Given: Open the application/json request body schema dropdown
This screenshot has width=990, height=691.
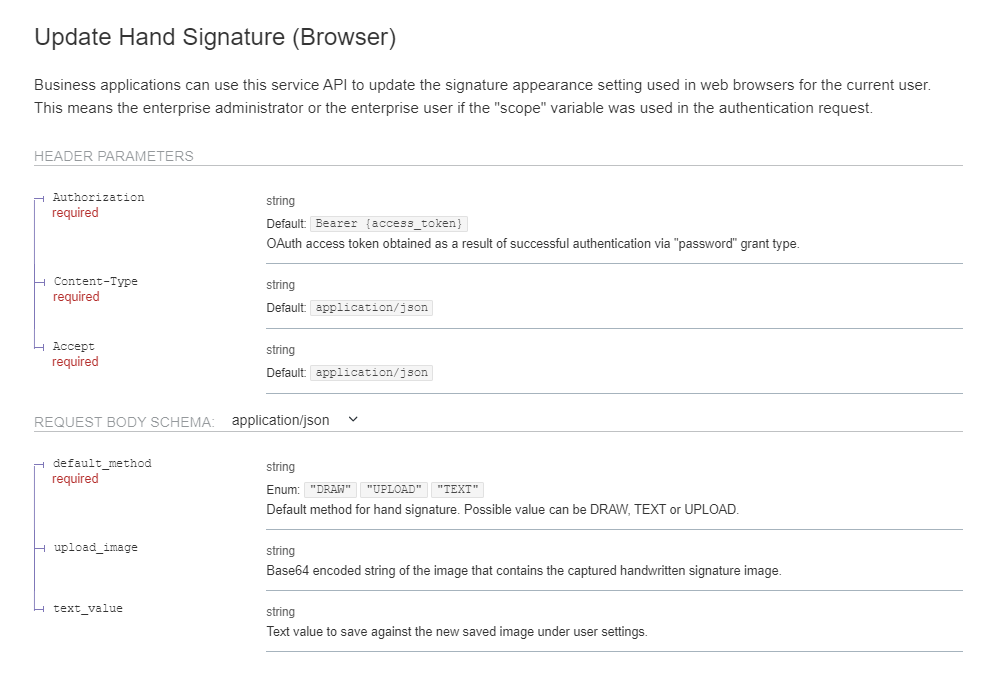Looking at the screenshot, I should pos(281,420).
